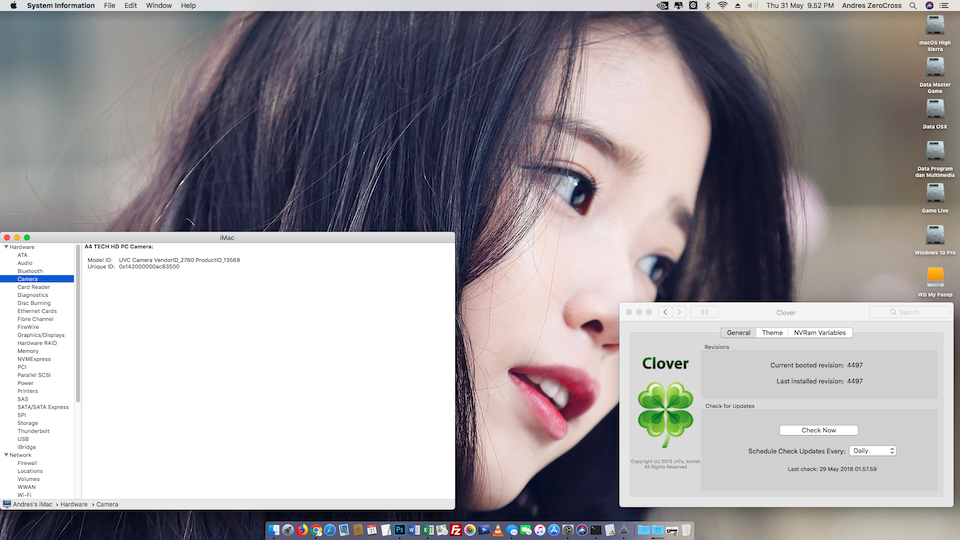Open the File menu

110,6
